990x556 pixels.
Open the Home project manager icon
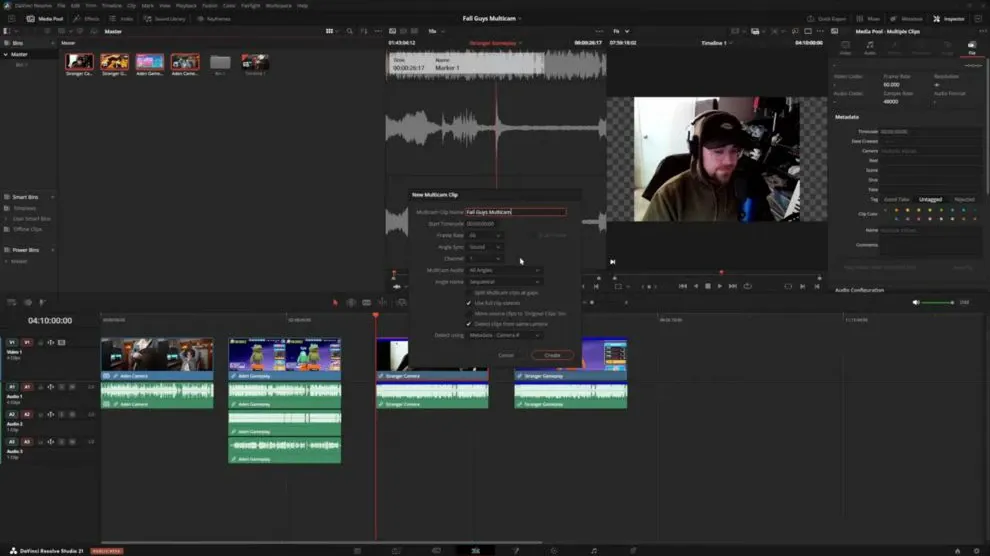click(957, 551)
